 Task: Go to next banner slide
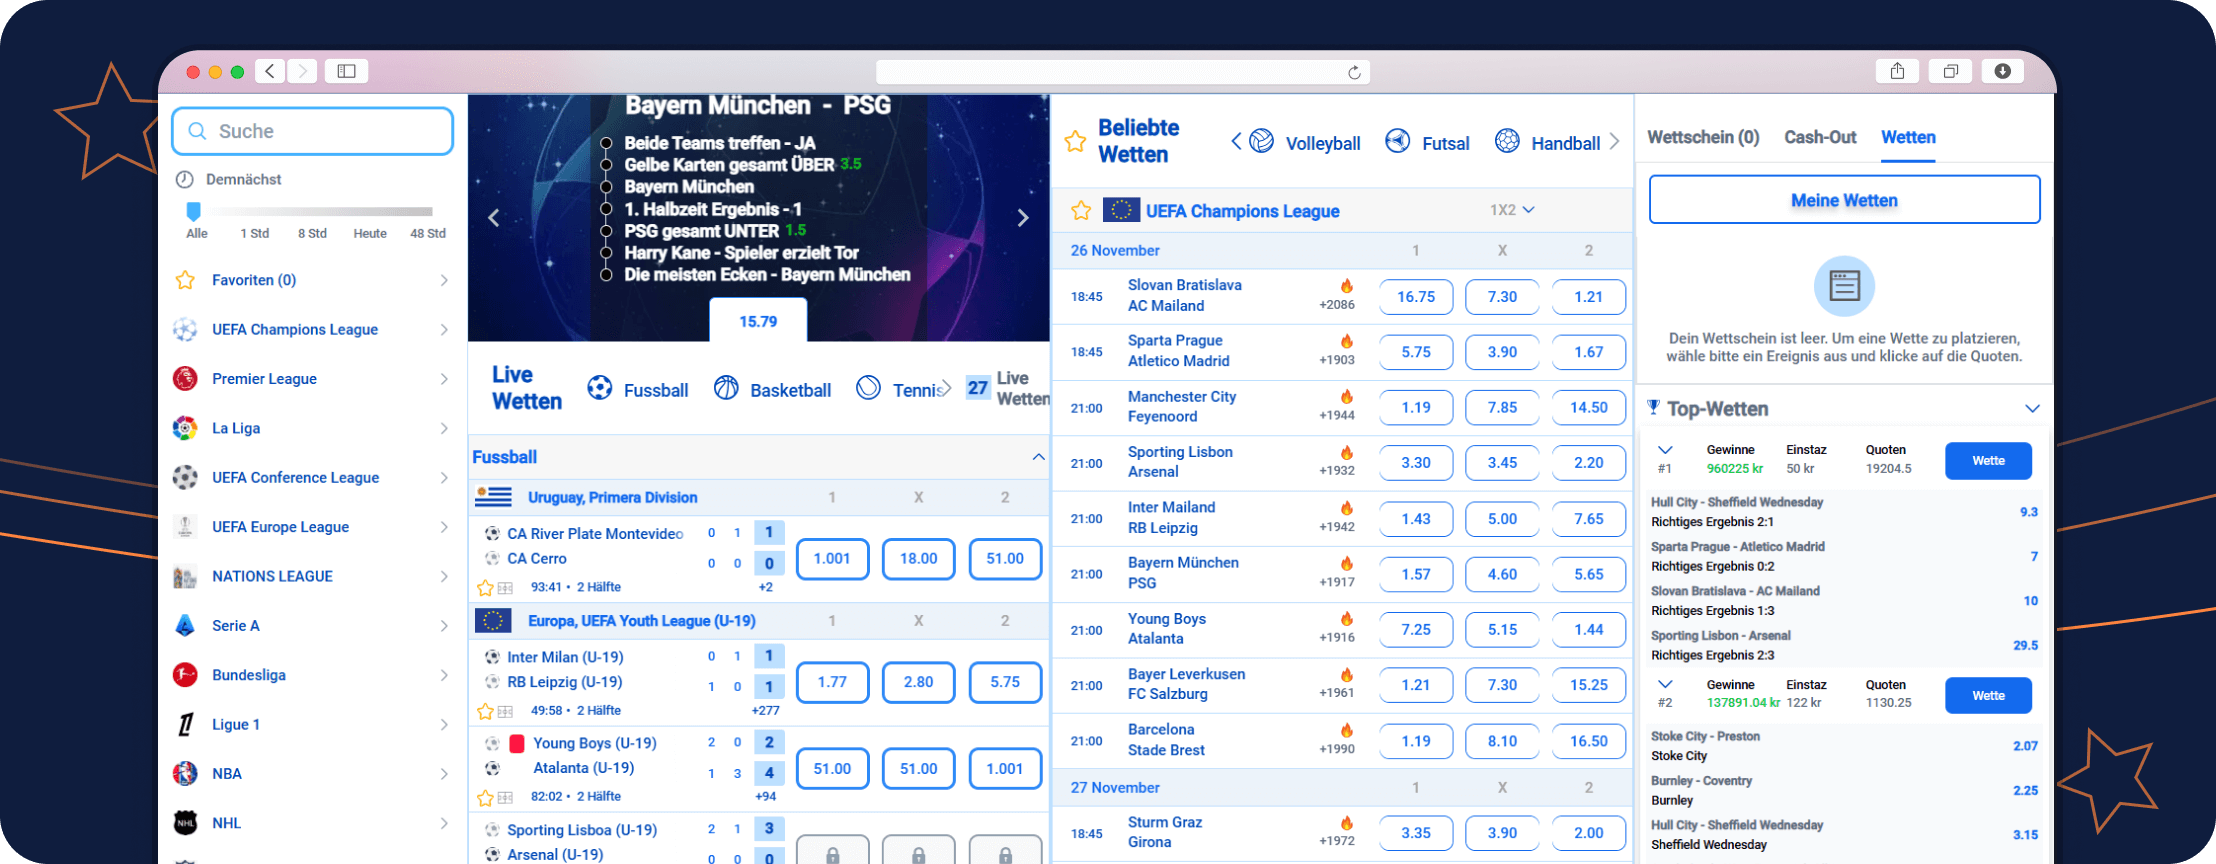coord(1022,218)
